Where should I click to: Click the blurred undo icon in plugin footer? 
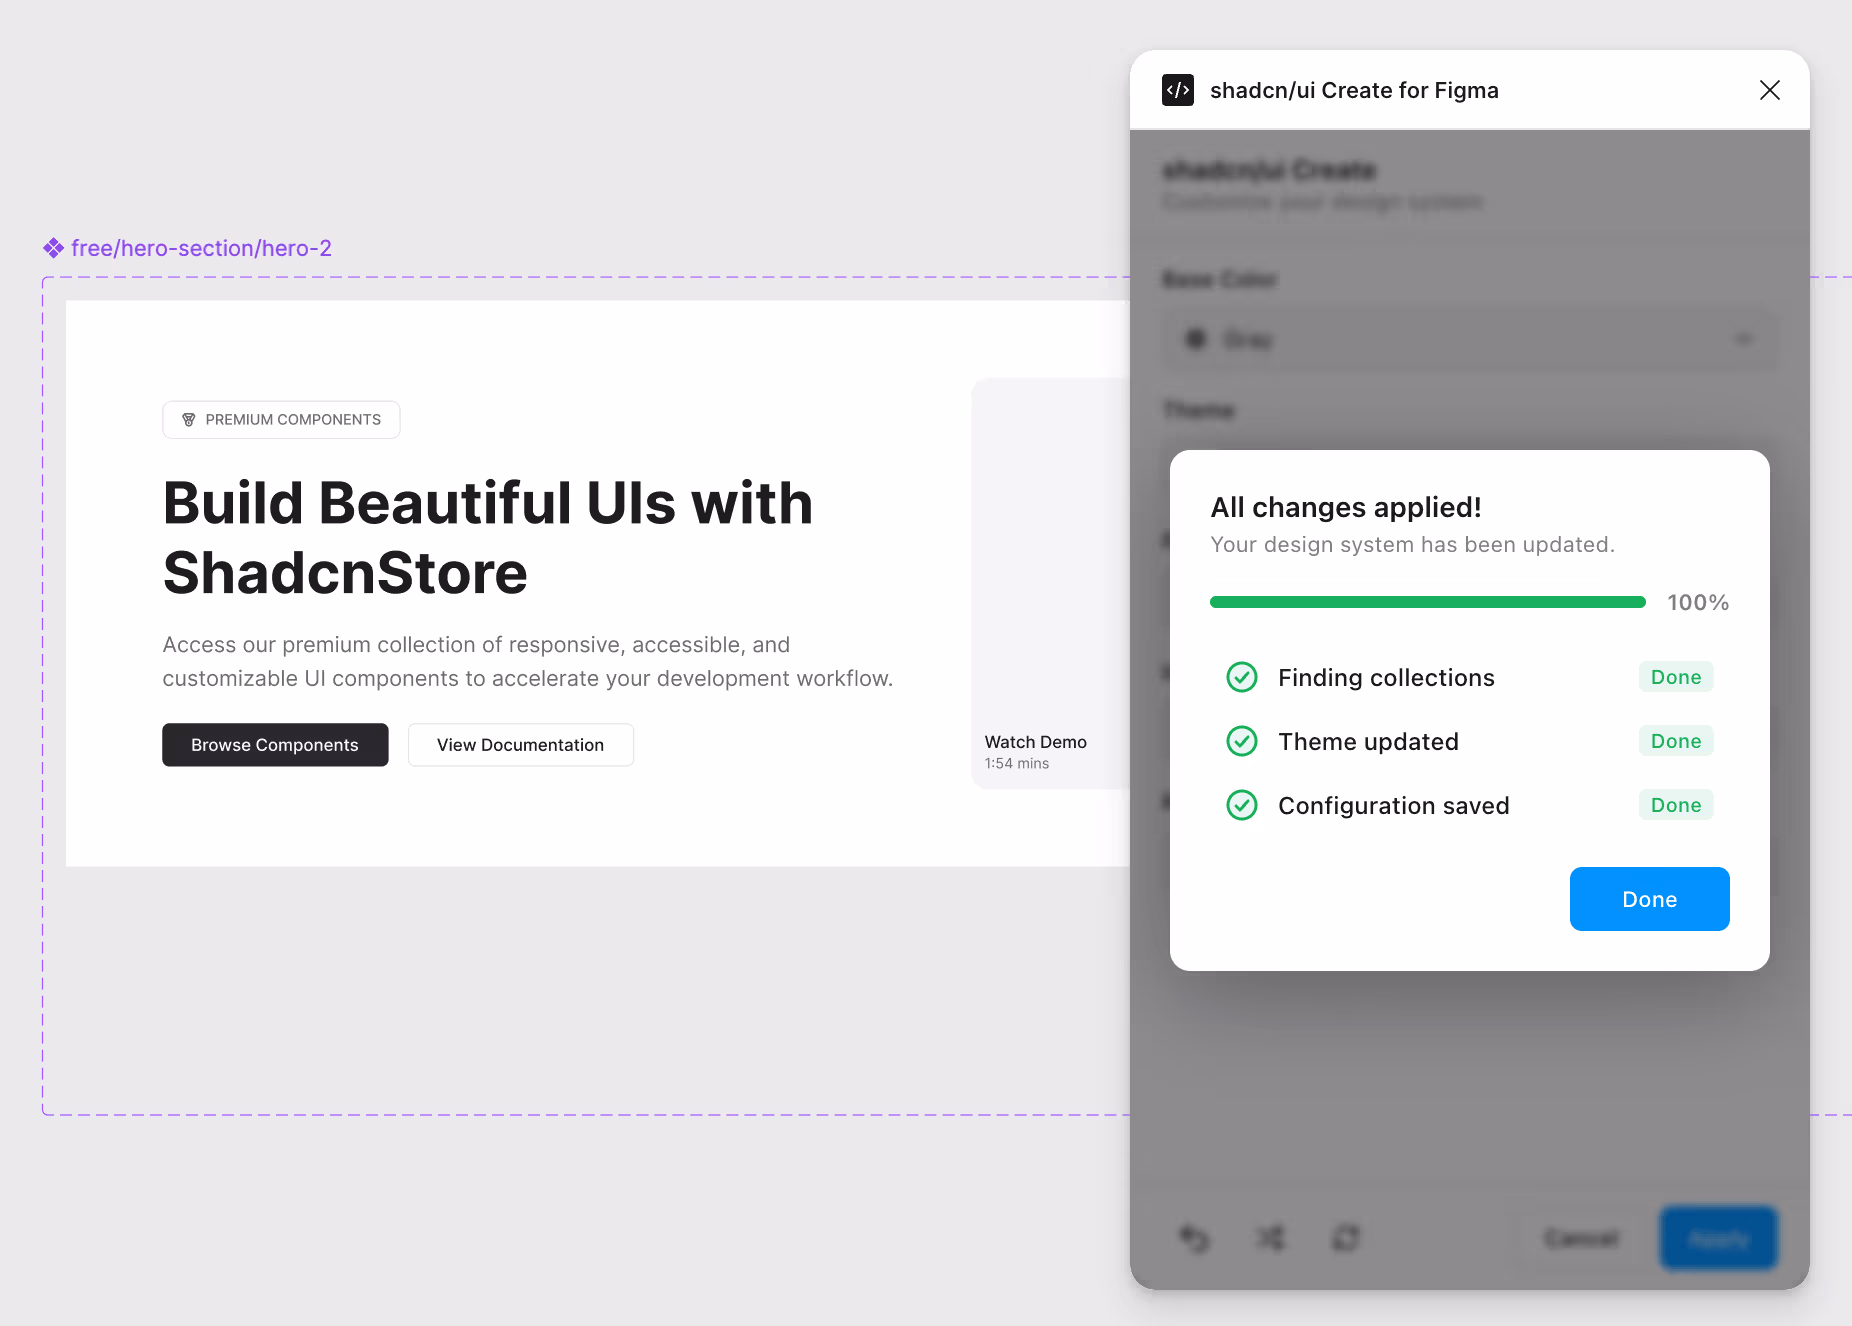coord(1194,1239)
